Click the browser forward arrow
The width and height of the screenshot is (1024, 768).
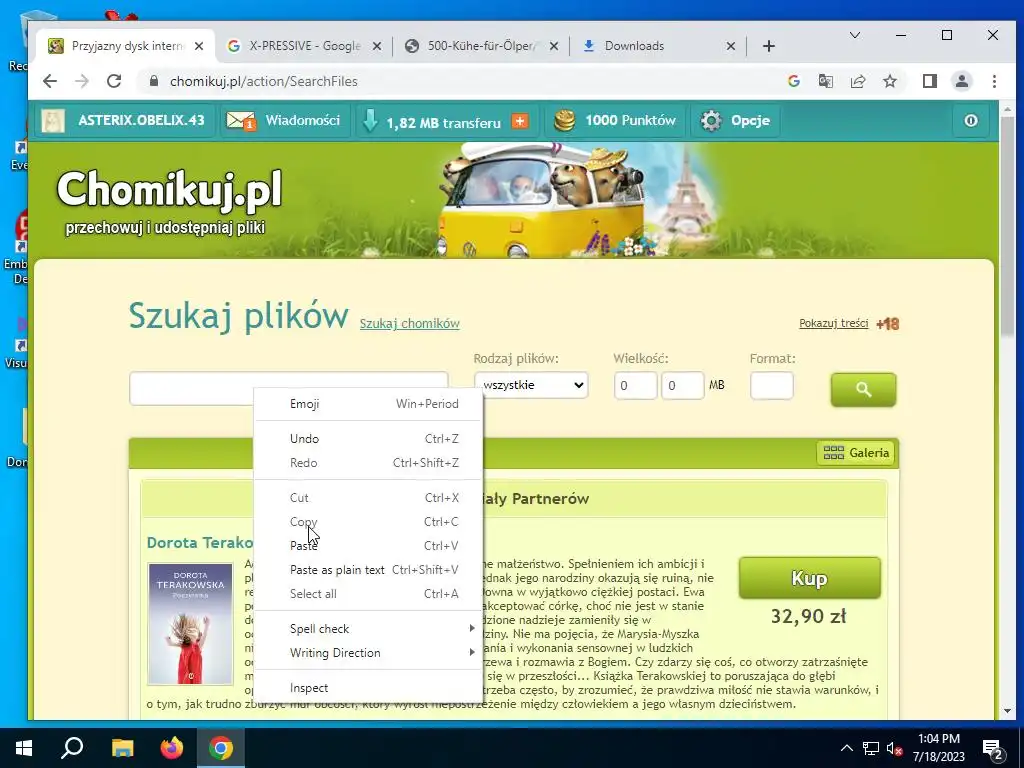click(x=82, y=81)
